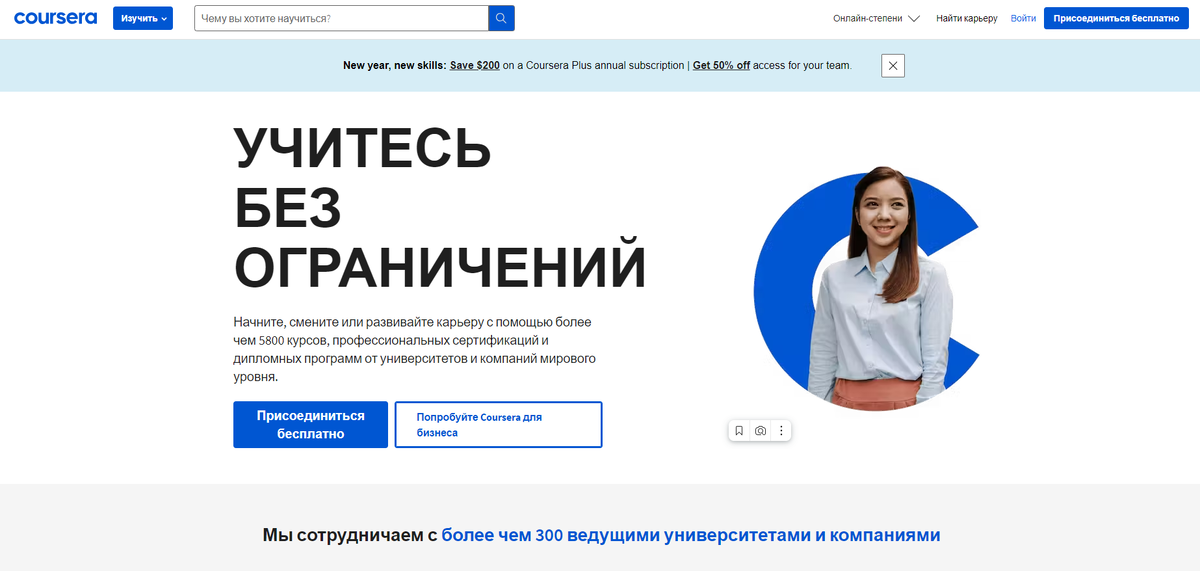Click header Присоединиться бесплатно button
The width and height of the screenshot is (1200, 571).
pos(1116,18)
